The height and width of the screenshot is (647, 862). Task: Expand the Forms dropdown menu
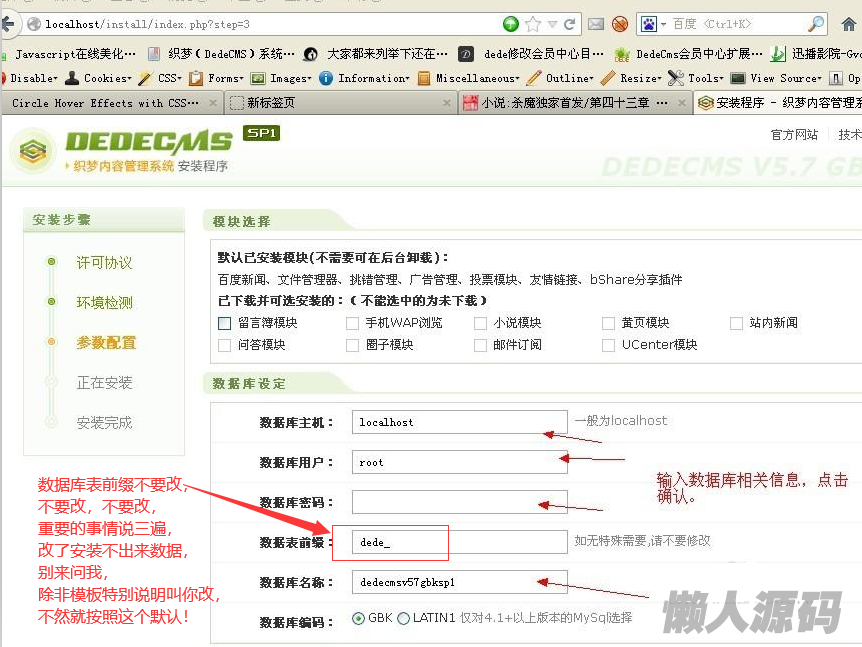tap(224, 78)
